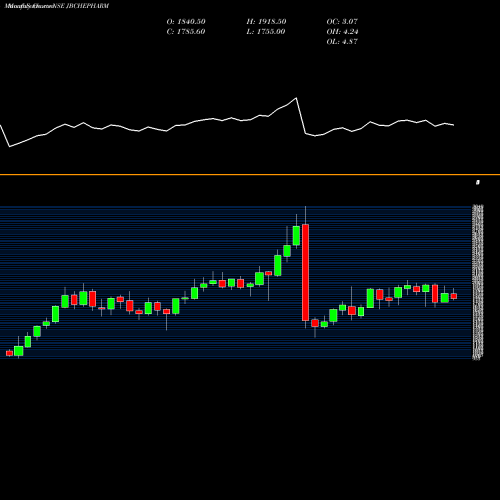This screenshot has width=500, height=500.
Task: Click the 'OC: 3.07' value
Action: (x=342, y=22)
